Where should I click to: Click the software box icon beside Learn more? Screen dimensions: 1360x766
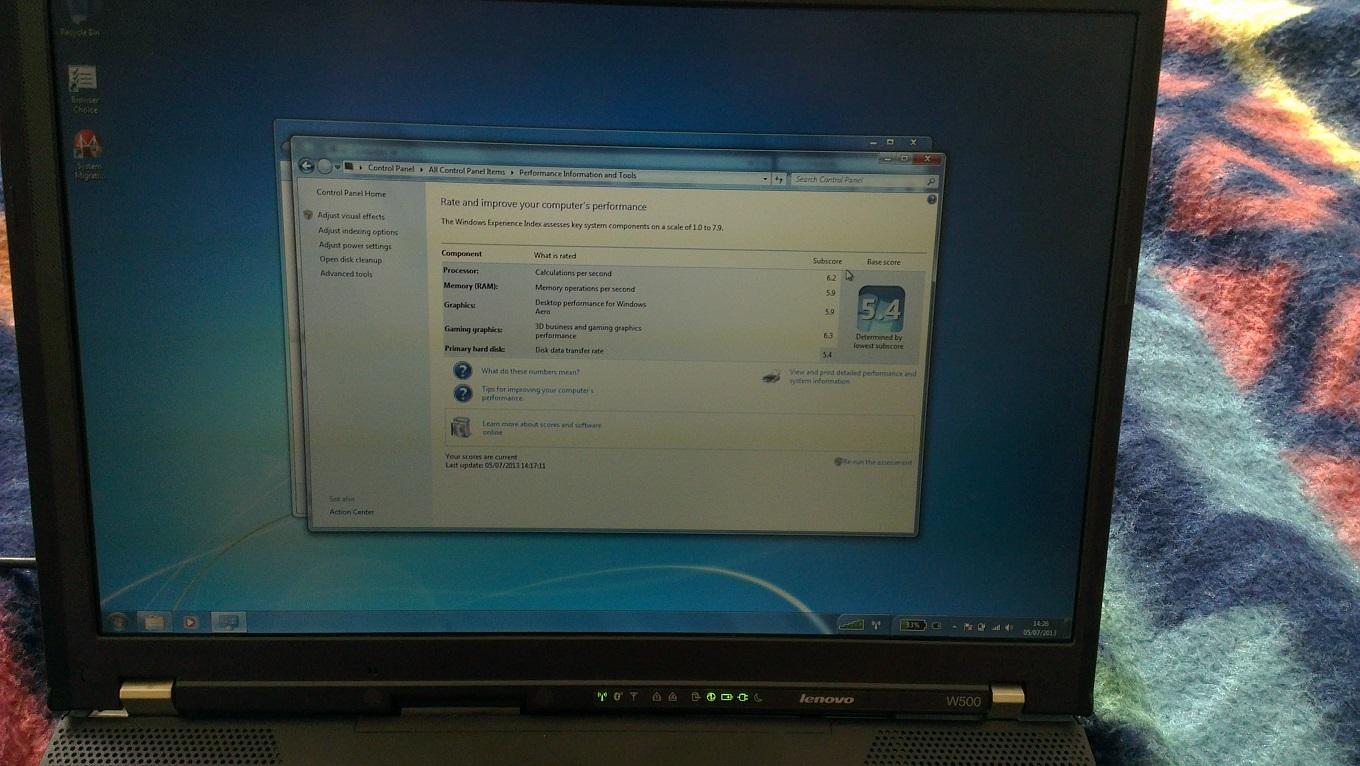(460, 427)
